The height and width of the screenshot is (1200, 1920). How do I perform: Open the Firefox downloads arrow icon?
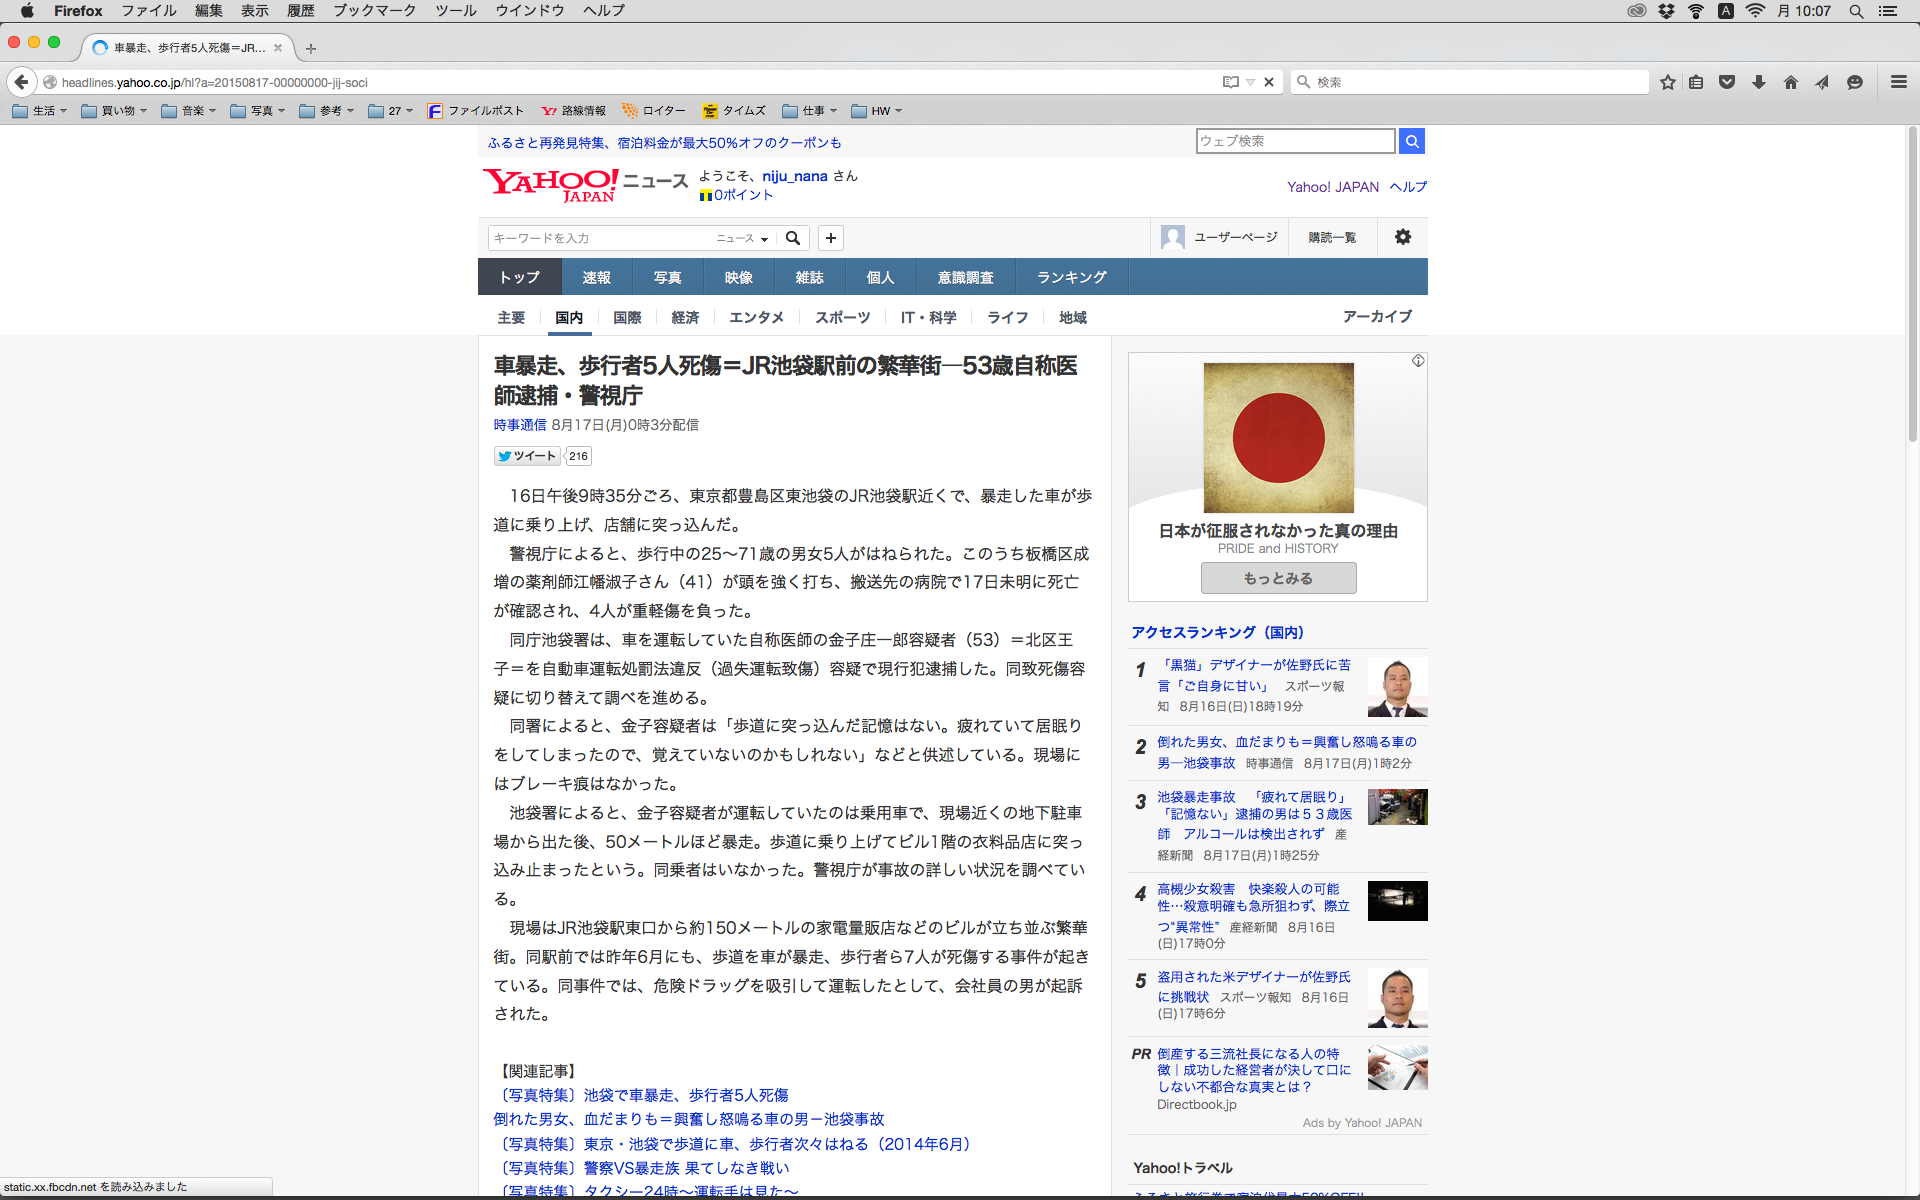pyautogui.click(x=1759, y=82)
